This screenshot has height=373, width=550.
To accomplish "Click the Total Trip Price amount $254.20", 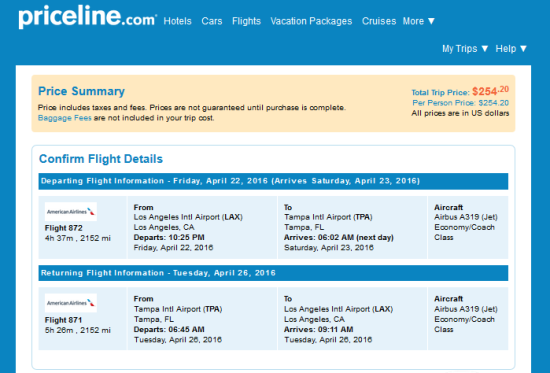I will click(490, 91).
